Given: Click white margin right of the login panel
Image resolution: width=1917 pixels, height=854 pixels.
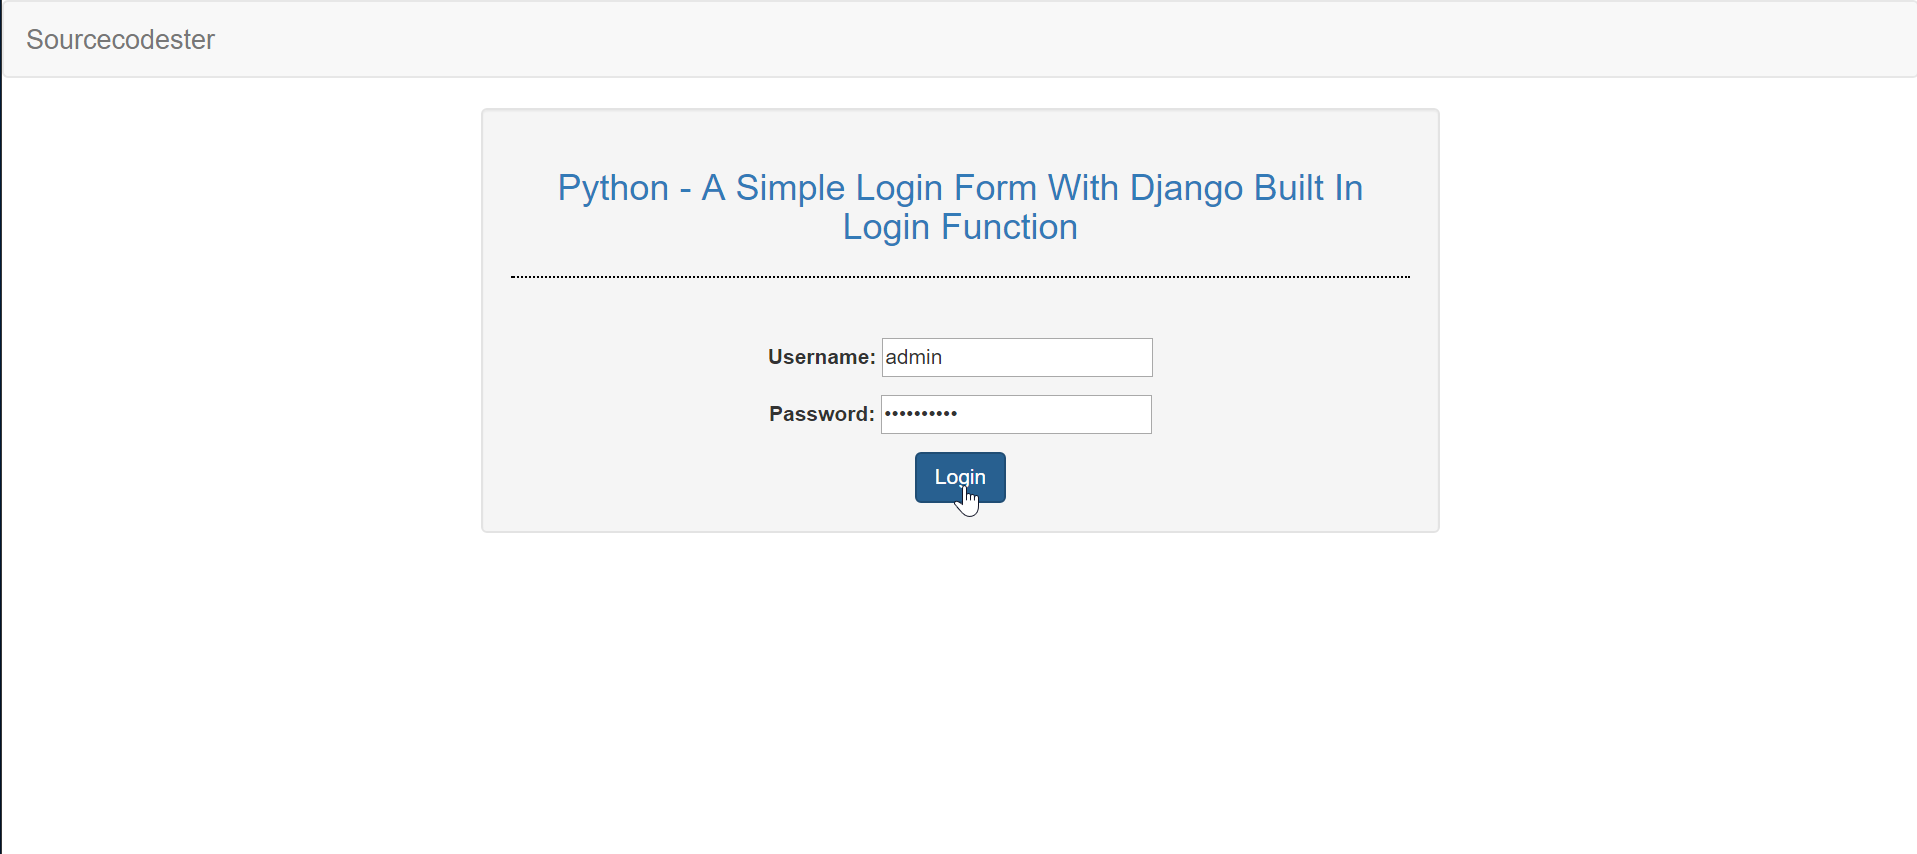Looking at the screenshot, I should [x=1680, y=320].
